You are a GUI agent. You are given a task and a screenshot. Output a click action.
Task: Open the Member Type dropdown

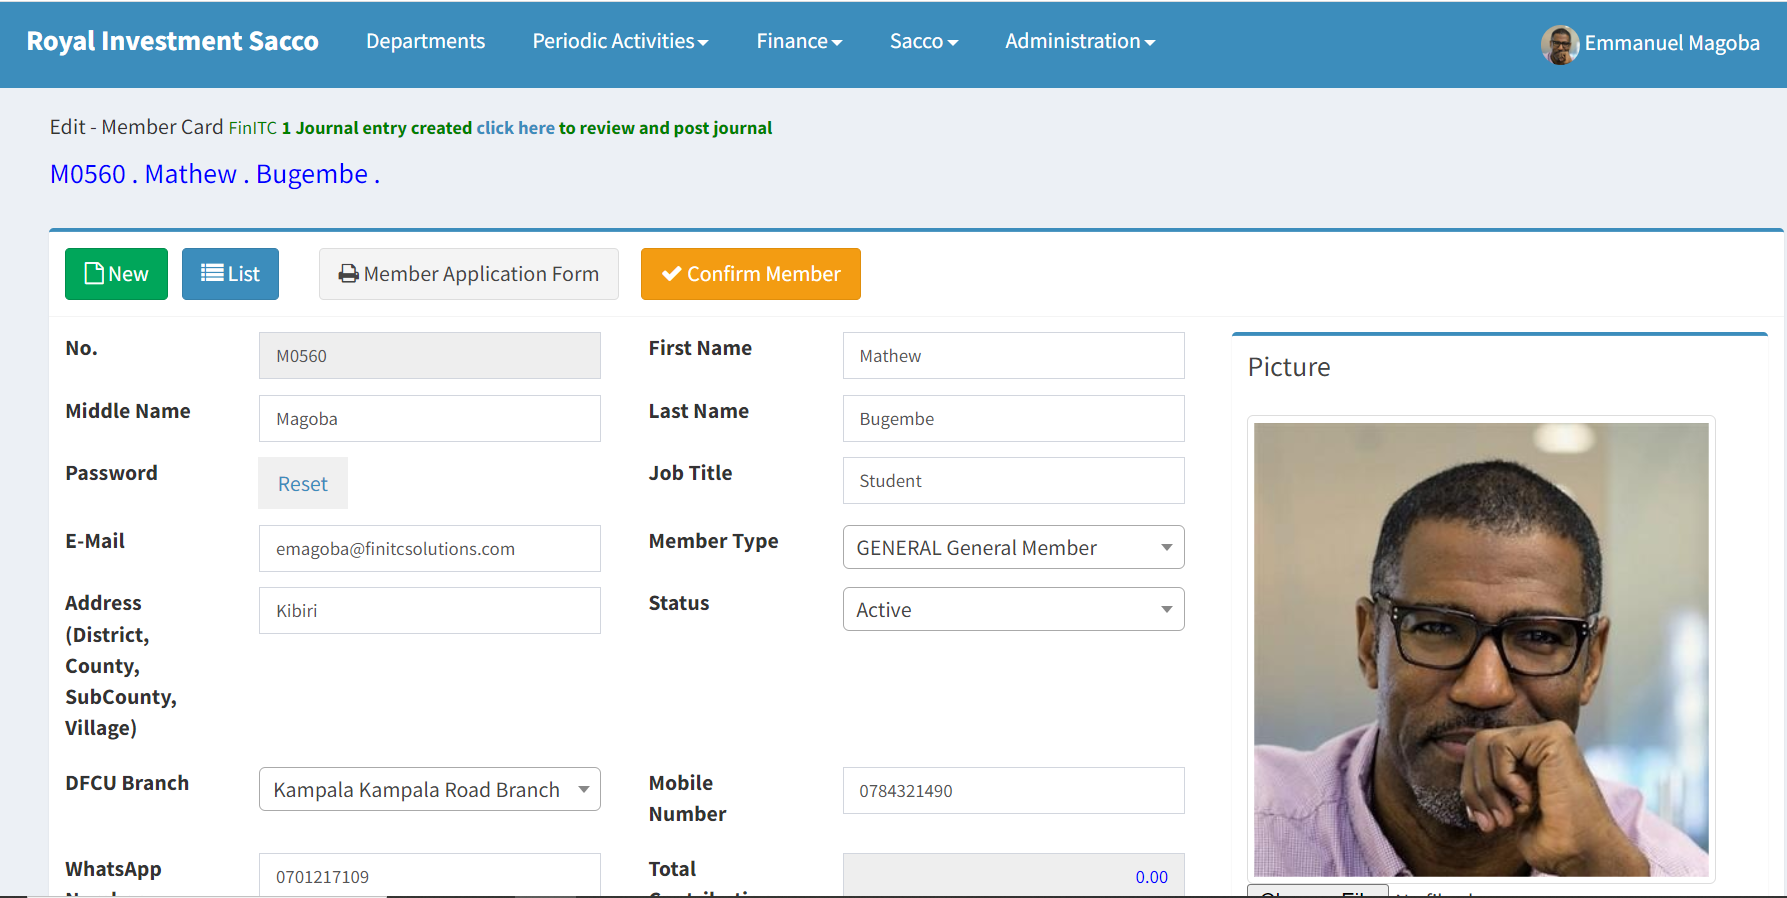point(1013,547)
